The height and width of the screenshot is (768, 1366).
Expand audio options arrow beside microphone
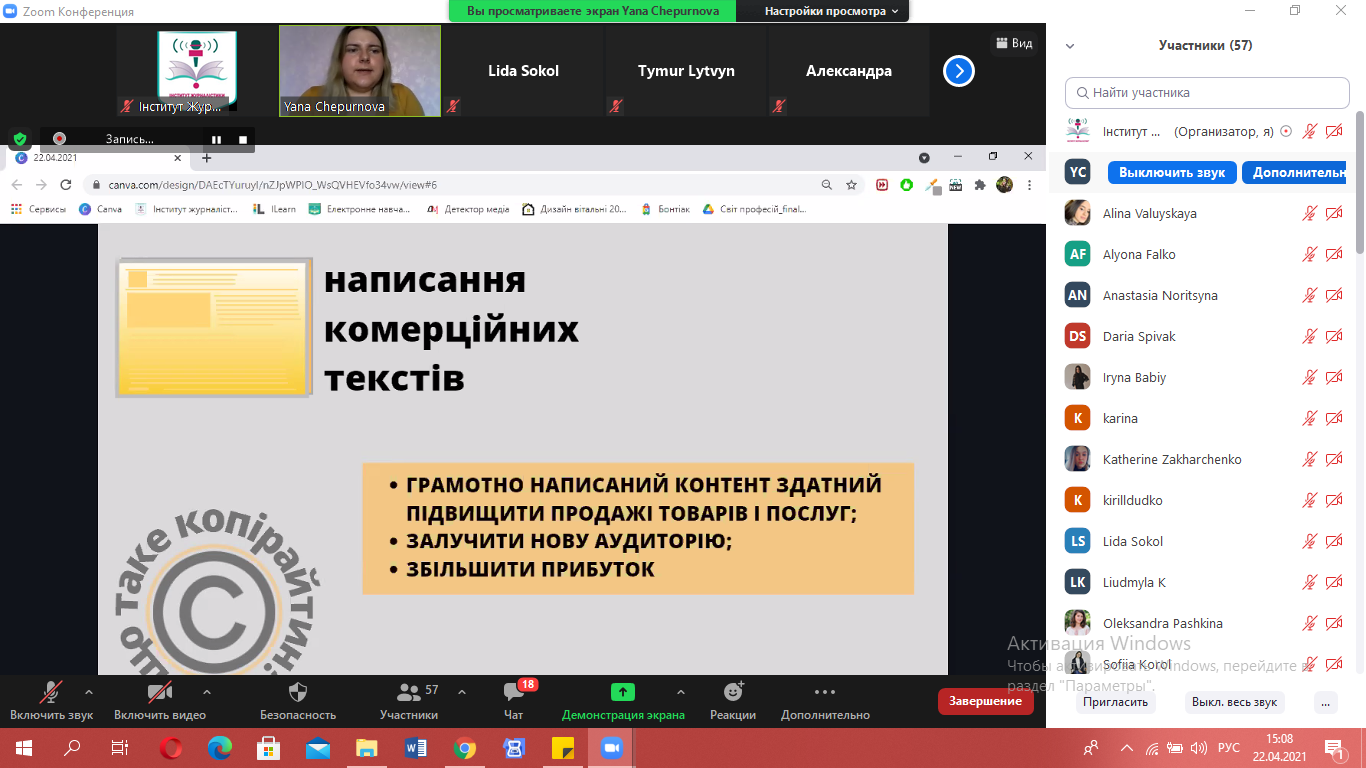(89, 692)
